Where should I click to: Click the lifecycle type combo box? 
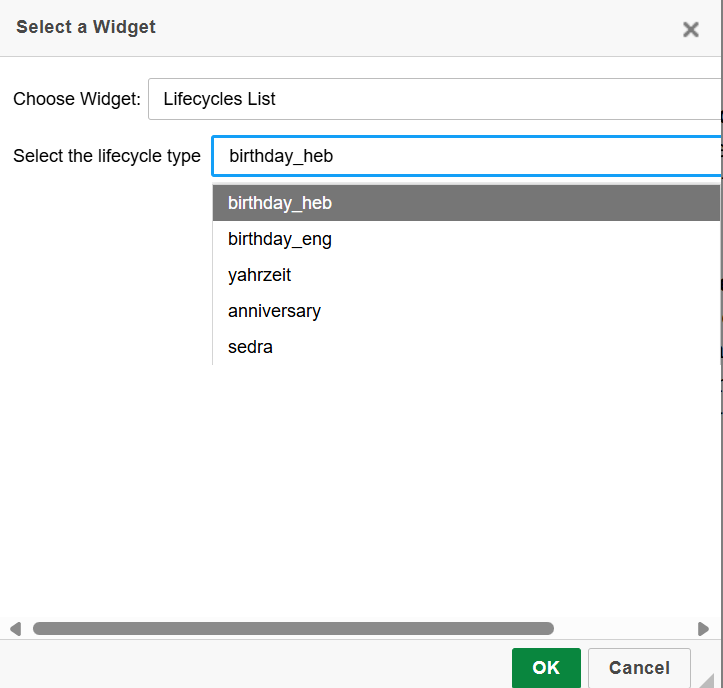click(x=466, y=156)
